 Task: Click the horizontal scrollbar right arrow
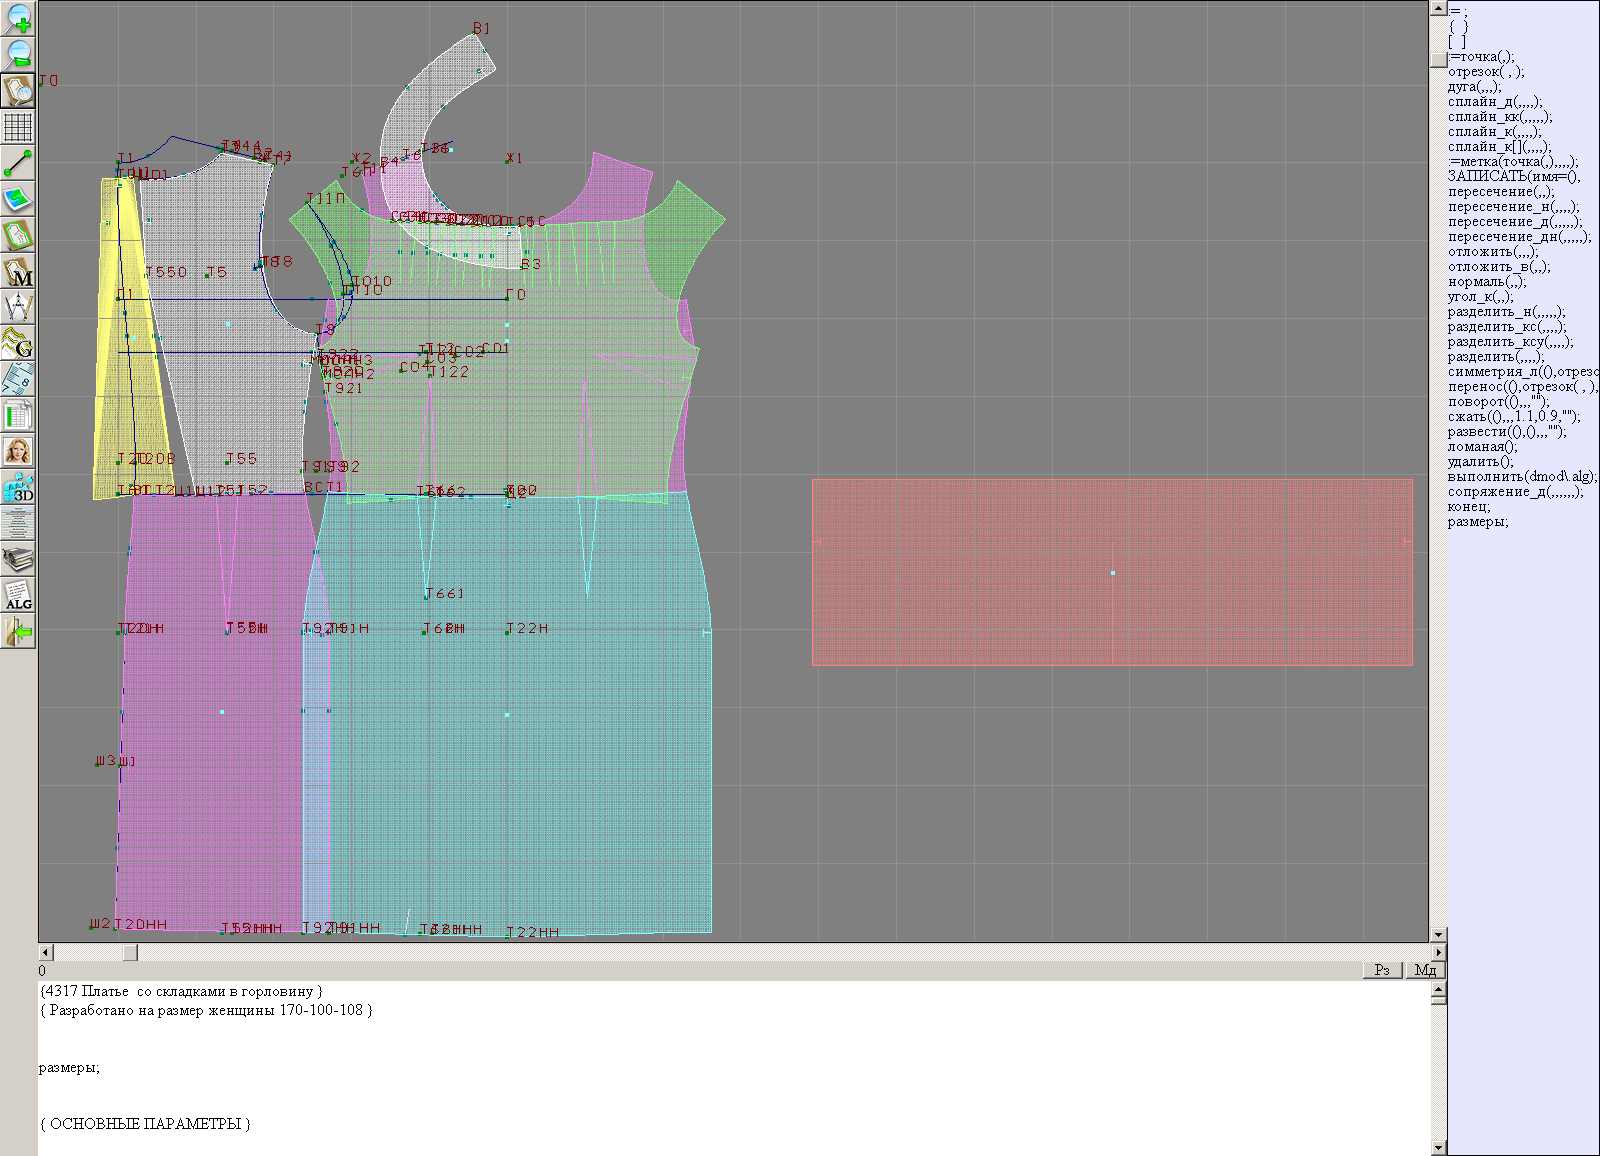pos(1438,952)
